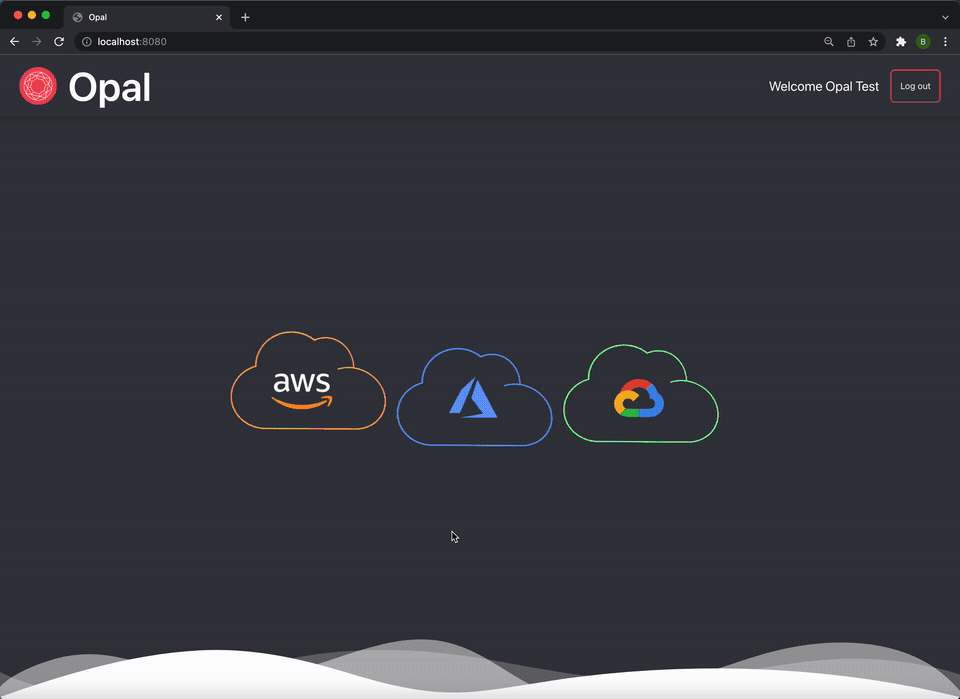This screenshot has height=699, width=960.
Task: Choose the Google Cloud icon
Action: [640, 394]
